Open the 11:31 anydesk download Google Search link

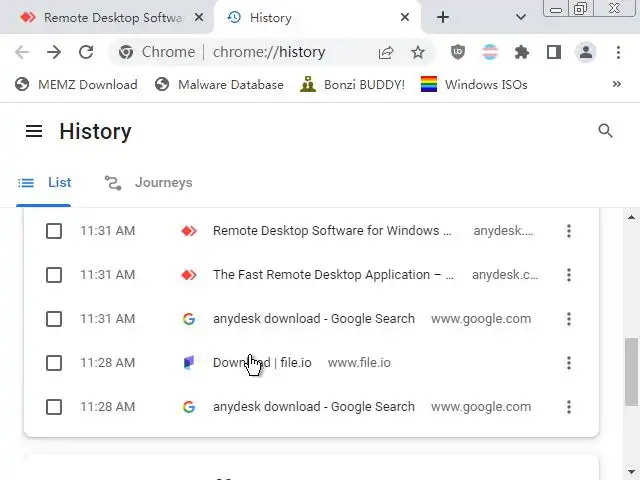tap(313, 319)
